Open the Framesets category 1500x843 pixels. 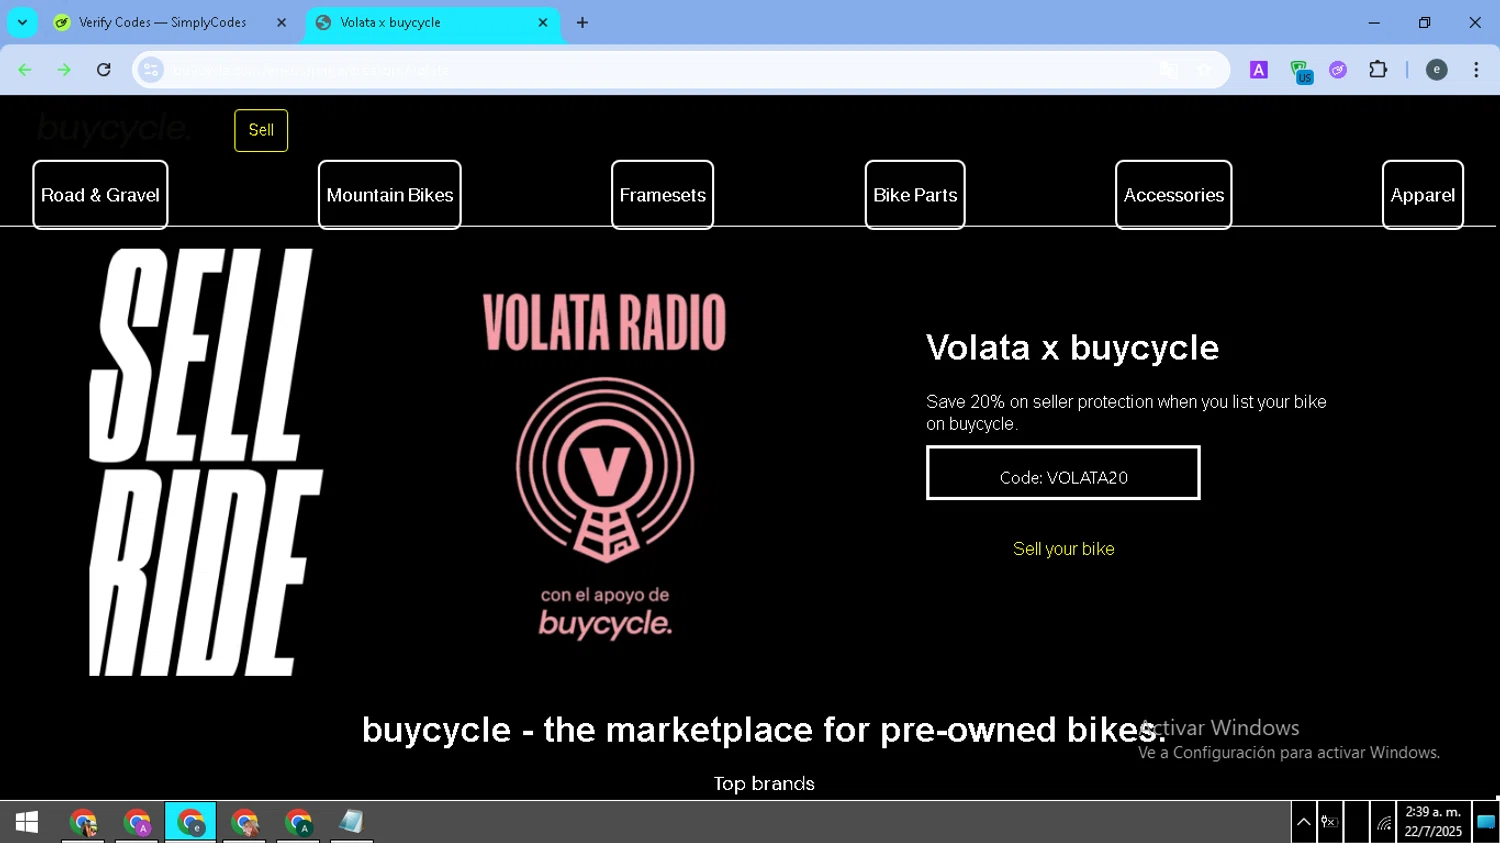(663, 195)
